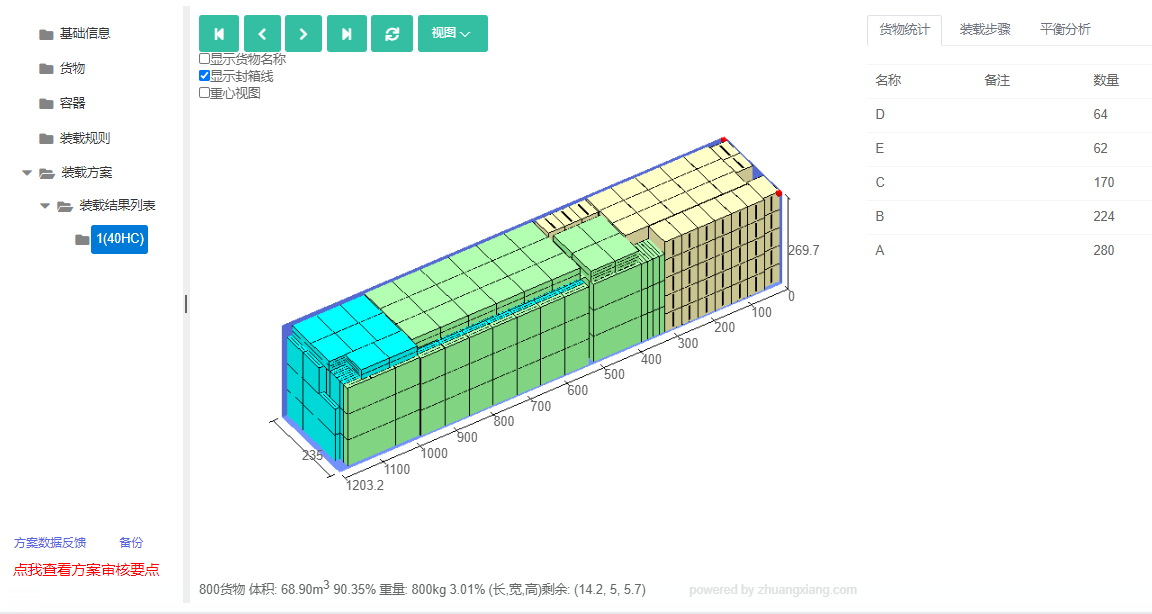Collapse the 装载结果列表 tree arrow
Viewport: 1152px width, 614px height.
(x=45, y=206)
